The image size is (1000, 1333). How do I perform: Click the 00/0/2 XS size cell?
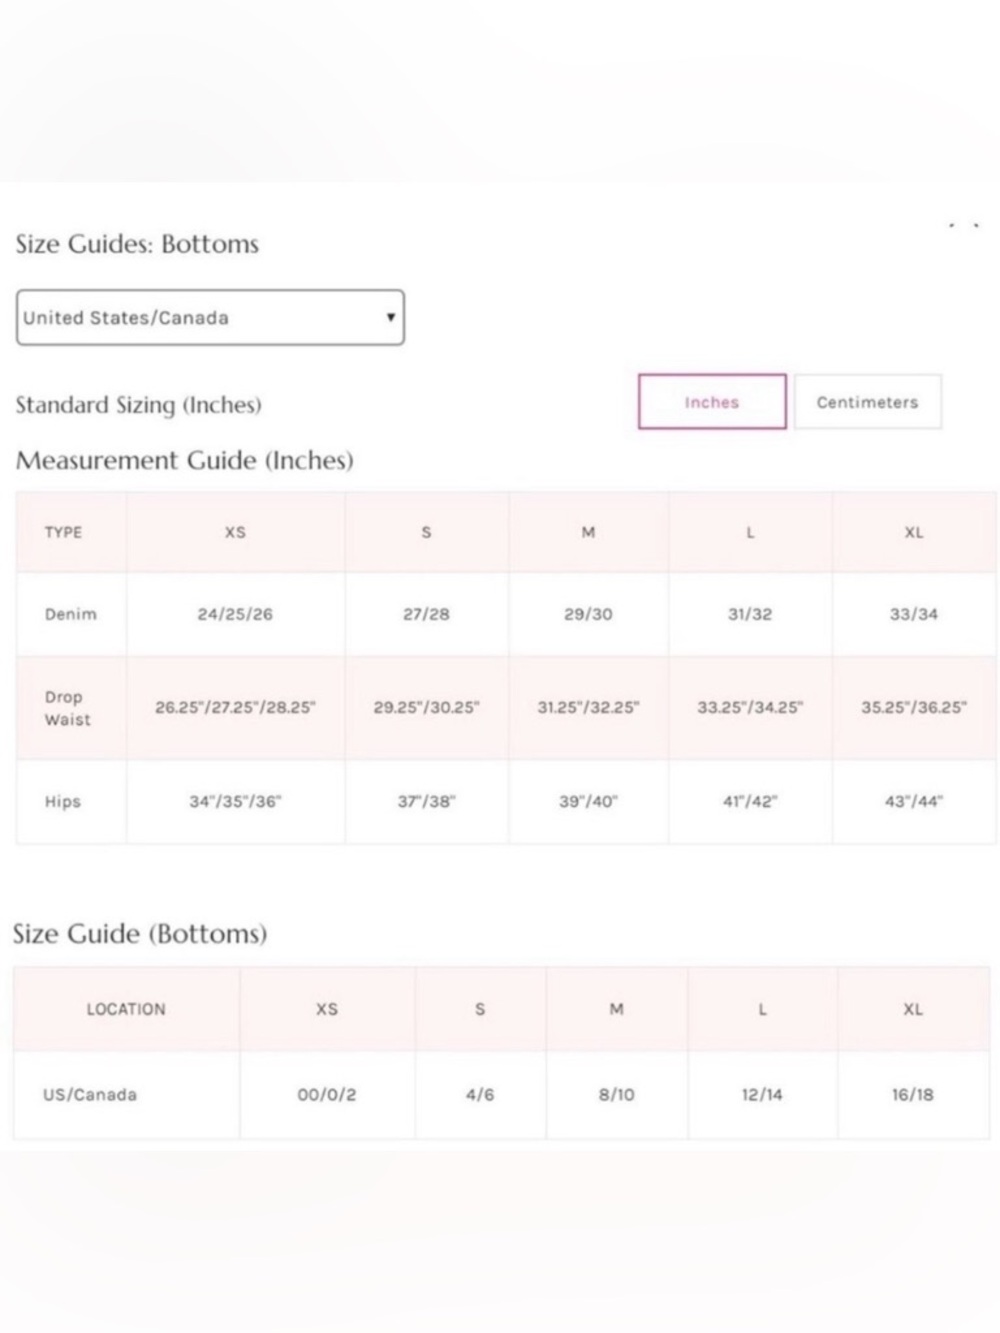tap(327, 1095)
